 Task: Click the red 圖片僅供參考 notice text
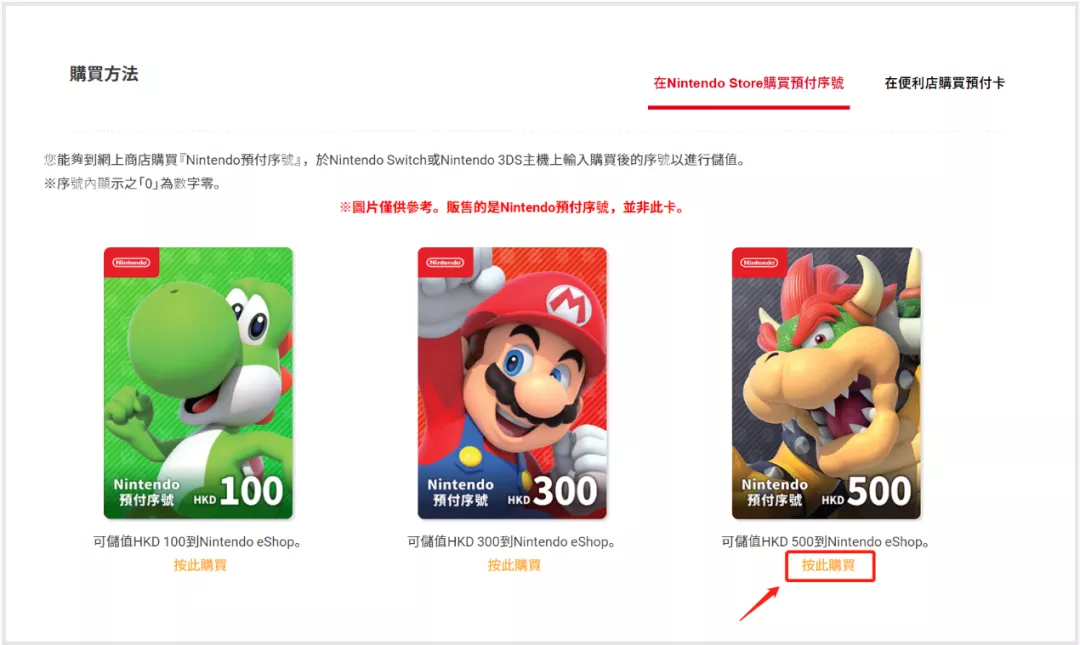(512, 207)
